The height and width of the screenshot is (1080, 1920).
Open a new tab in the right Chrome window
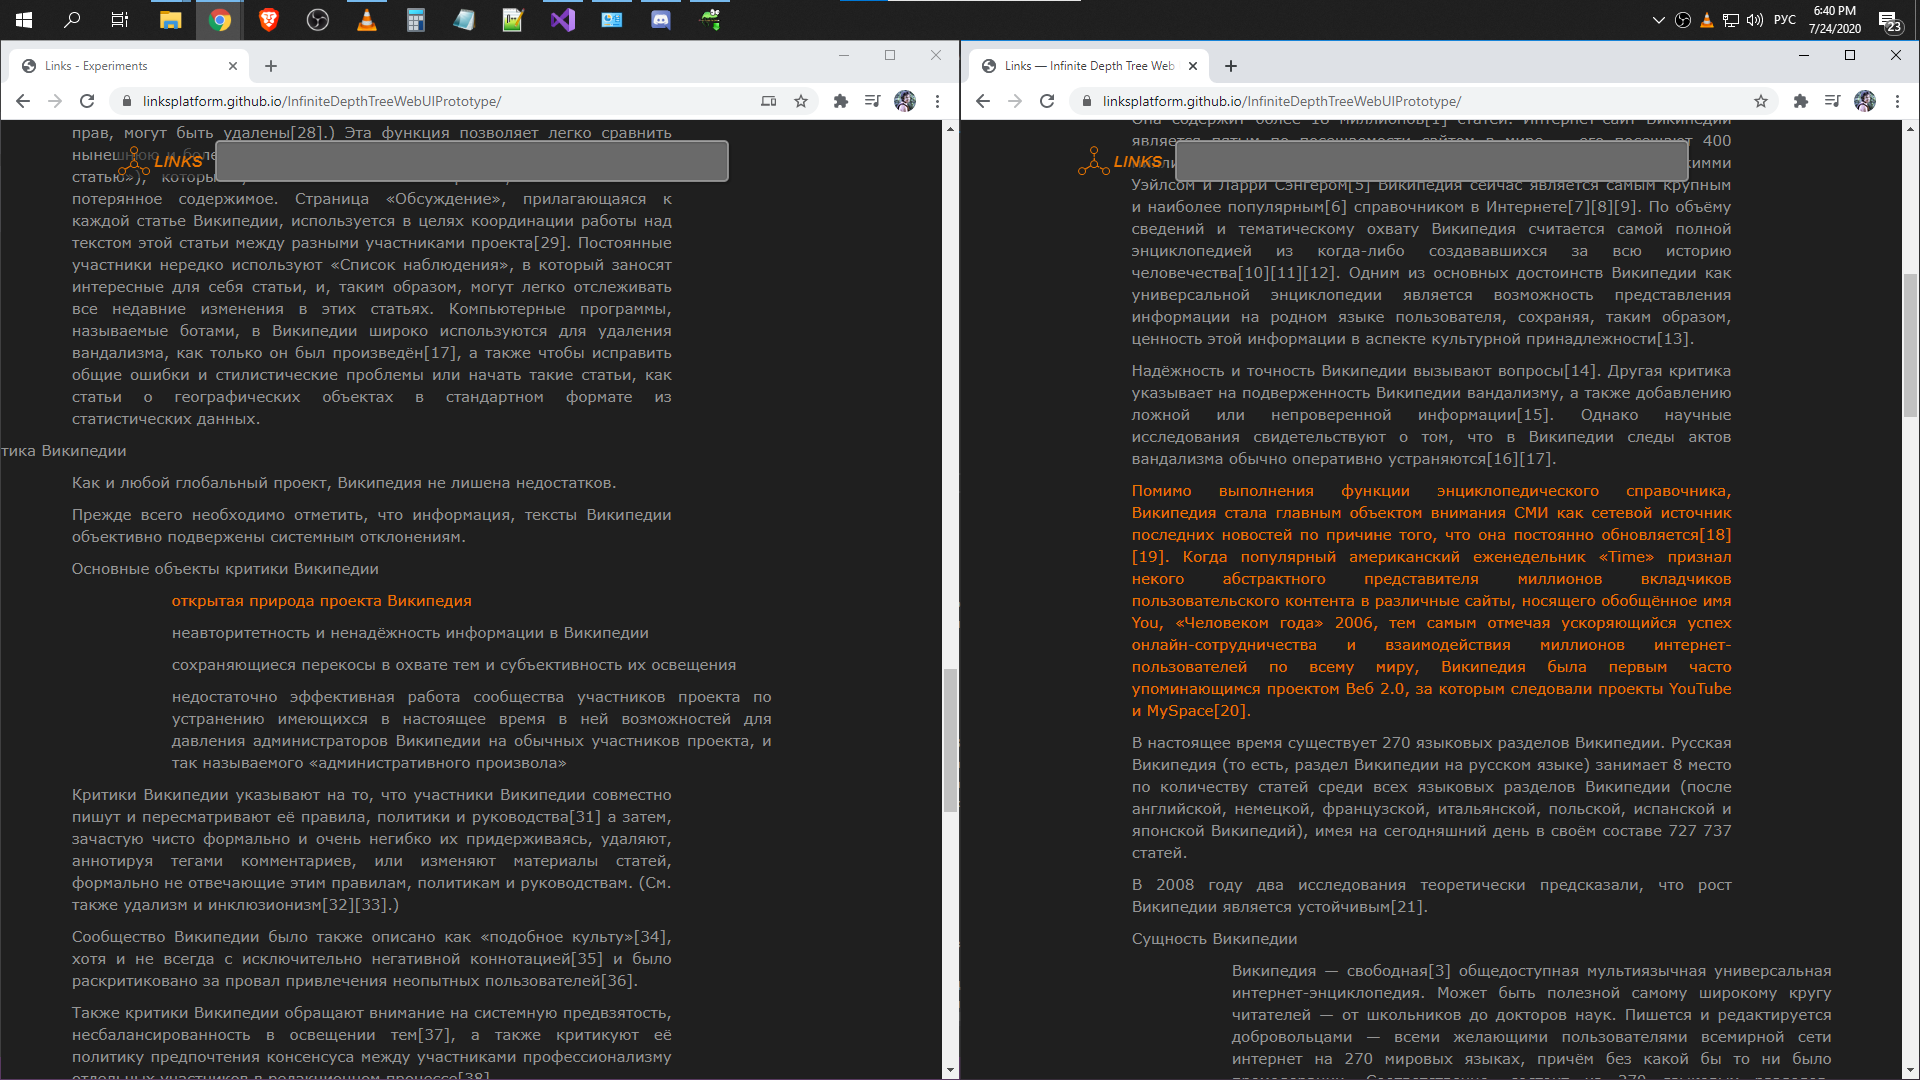[1231, 66]
